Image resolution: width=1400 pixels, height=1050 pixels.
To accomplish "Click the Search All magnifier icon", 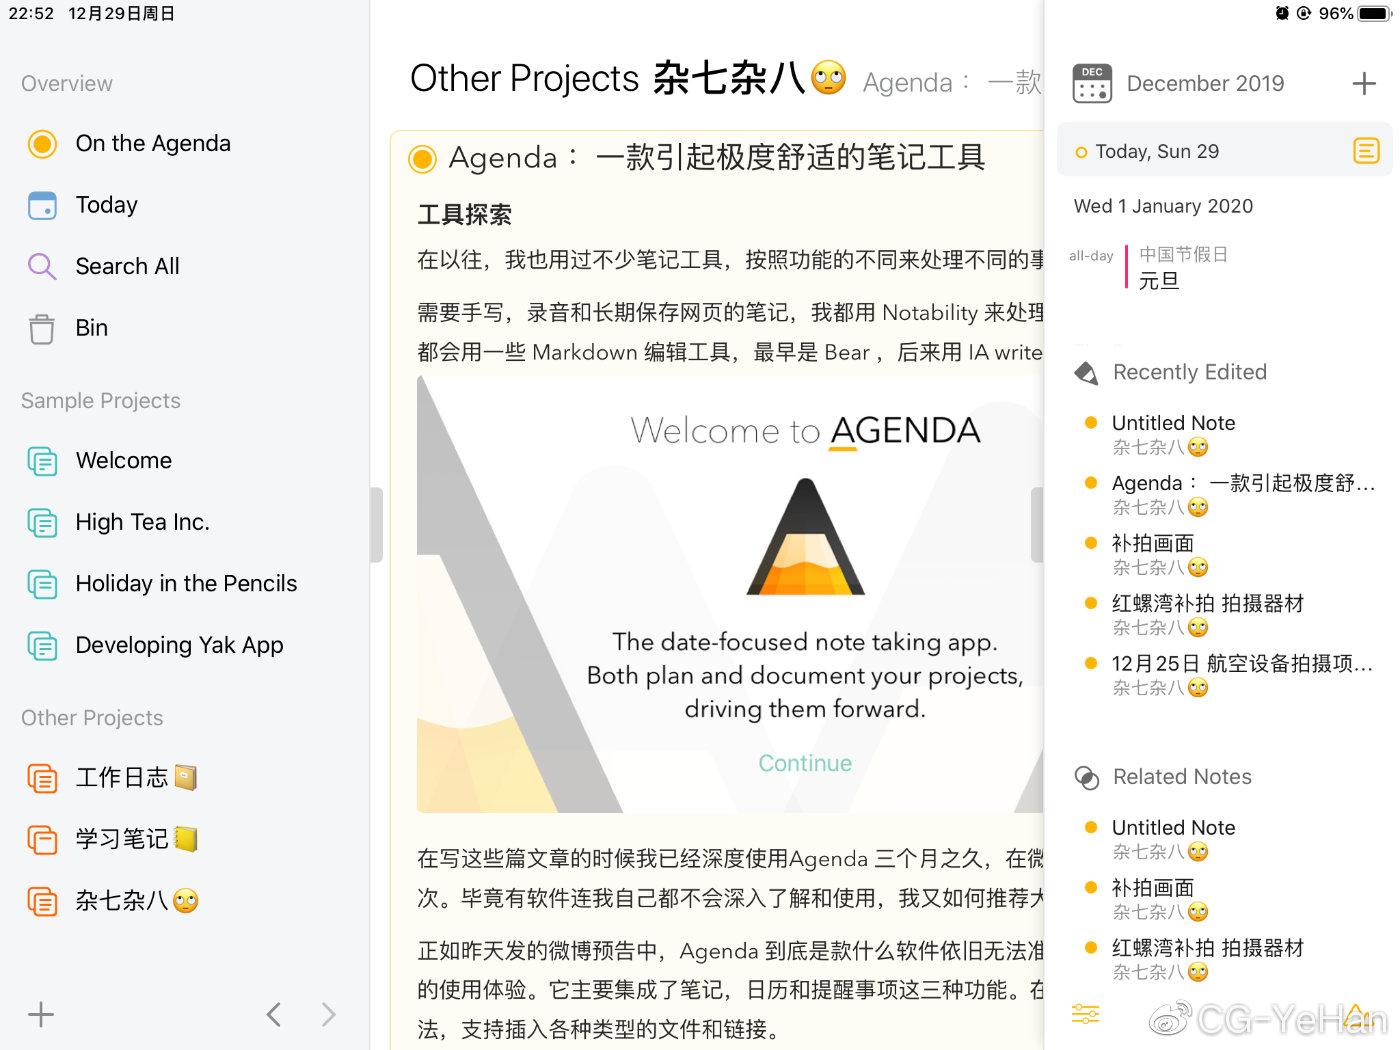I will (x=41, y=266).
